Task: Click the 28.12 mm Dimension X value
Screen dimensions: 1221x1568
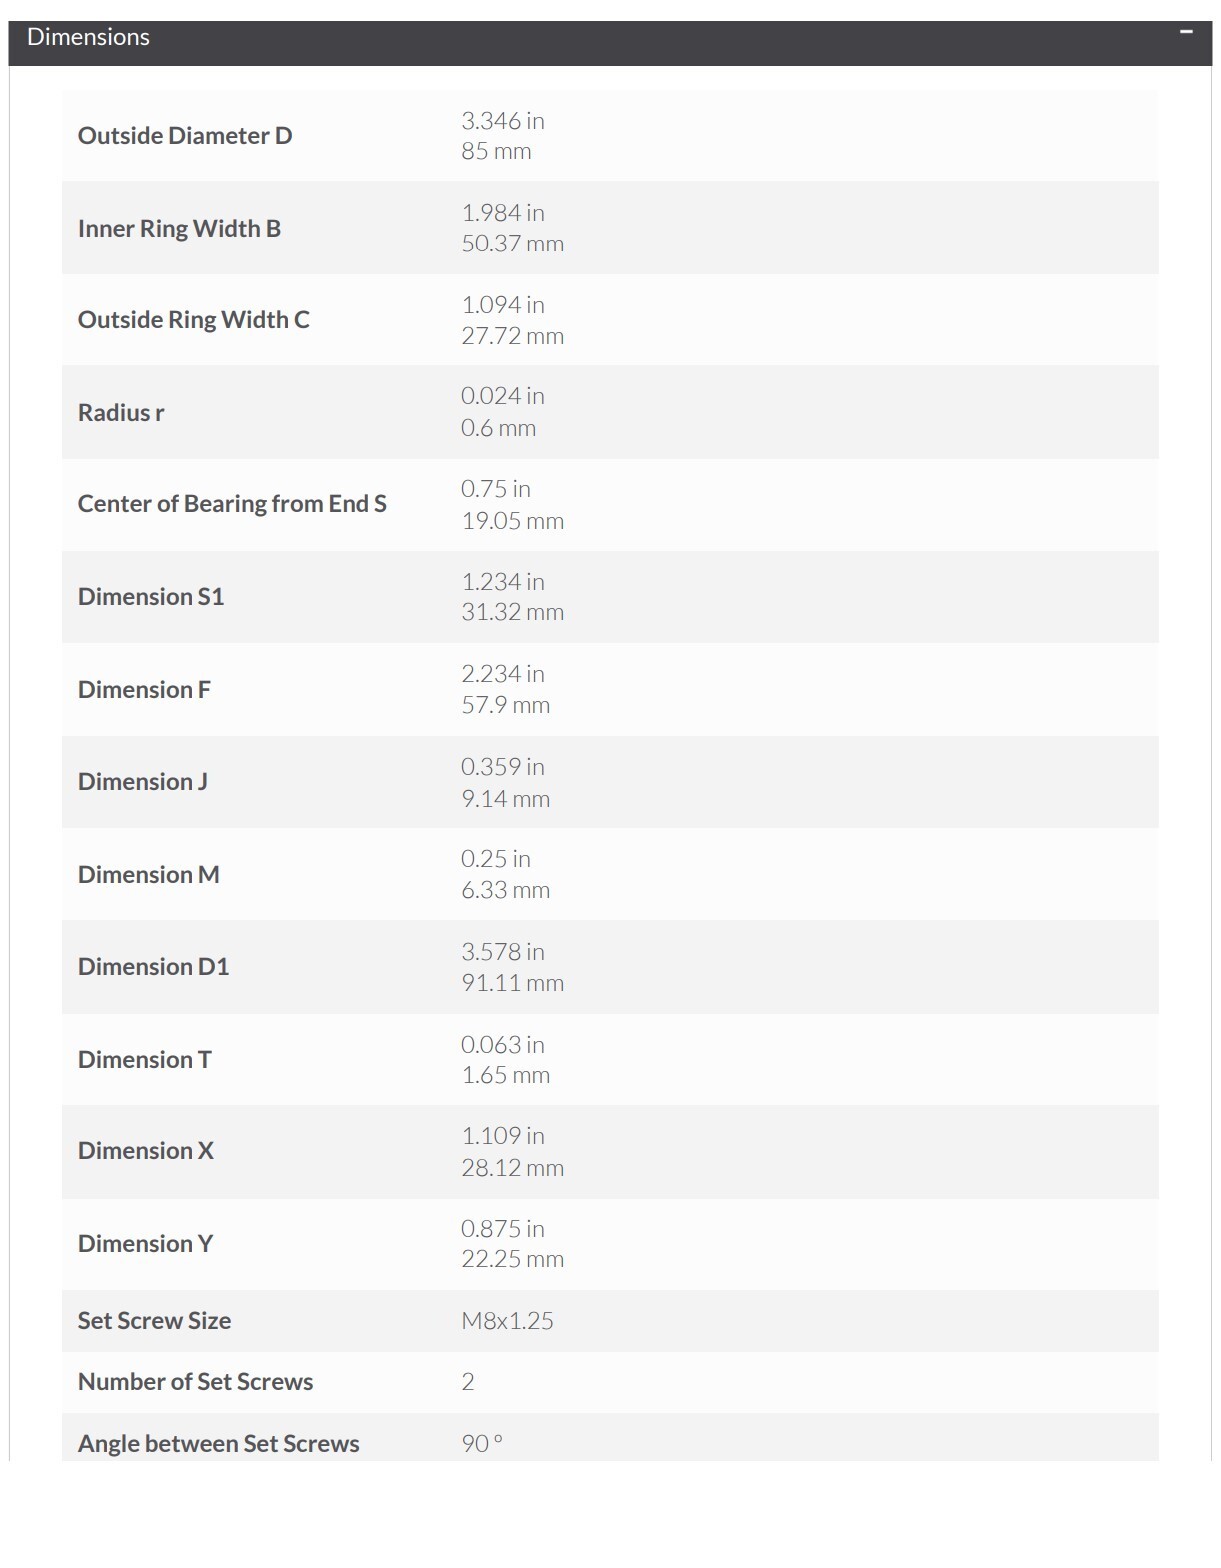Action: 512,1168
